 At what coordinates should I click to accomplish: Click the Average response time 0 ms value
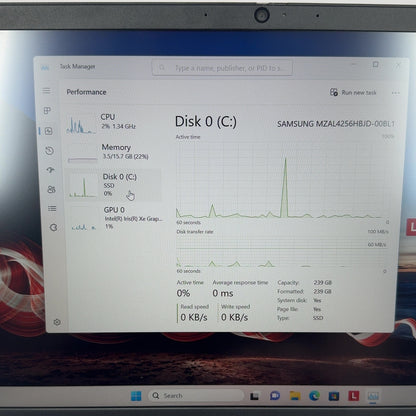pos(223,293)
